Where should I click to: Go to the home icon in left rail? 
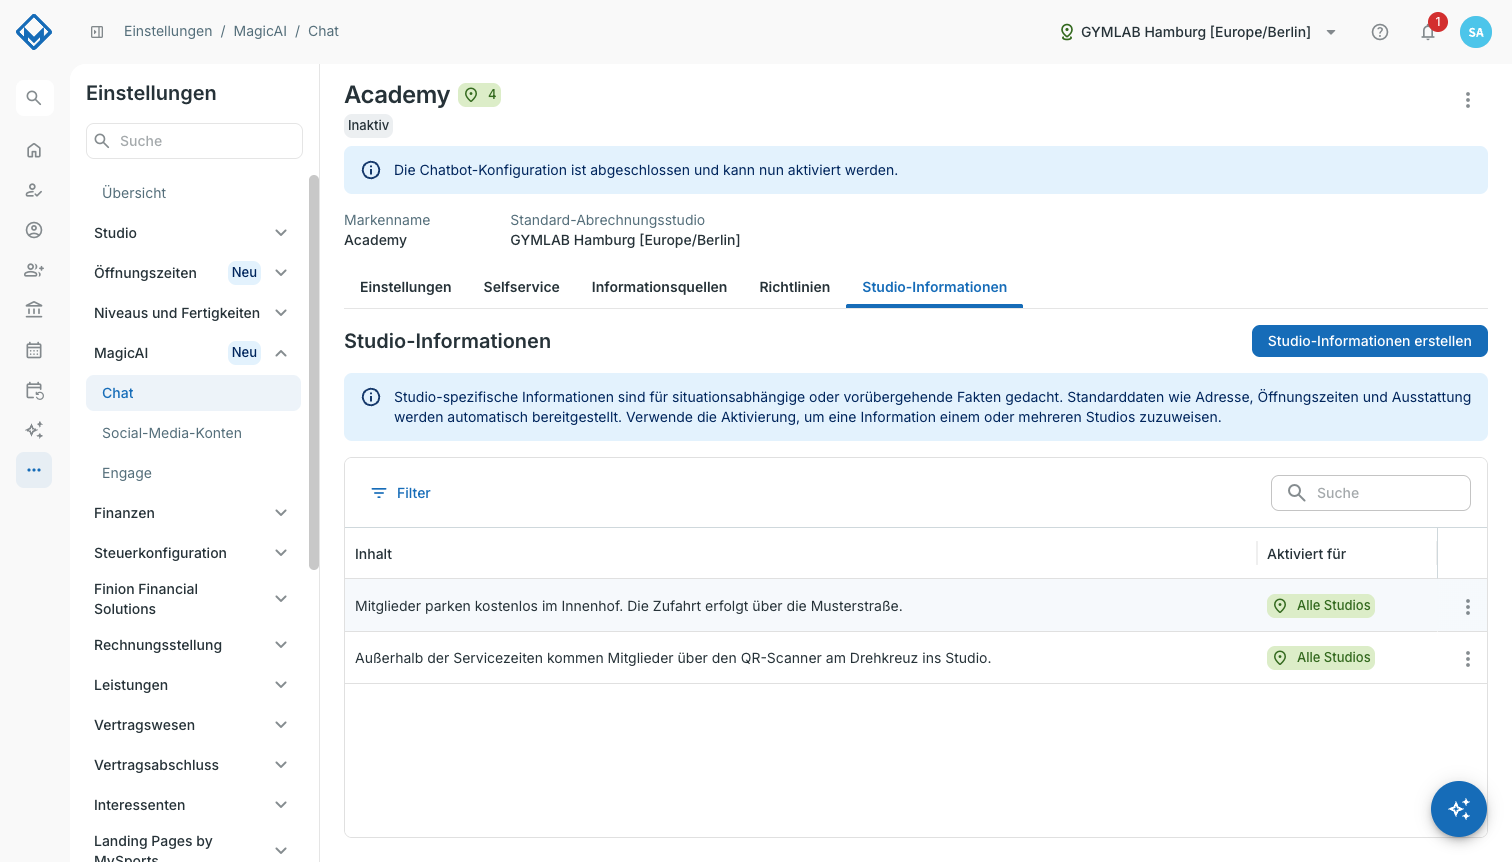pyautogui.click(x=34, y=150)
